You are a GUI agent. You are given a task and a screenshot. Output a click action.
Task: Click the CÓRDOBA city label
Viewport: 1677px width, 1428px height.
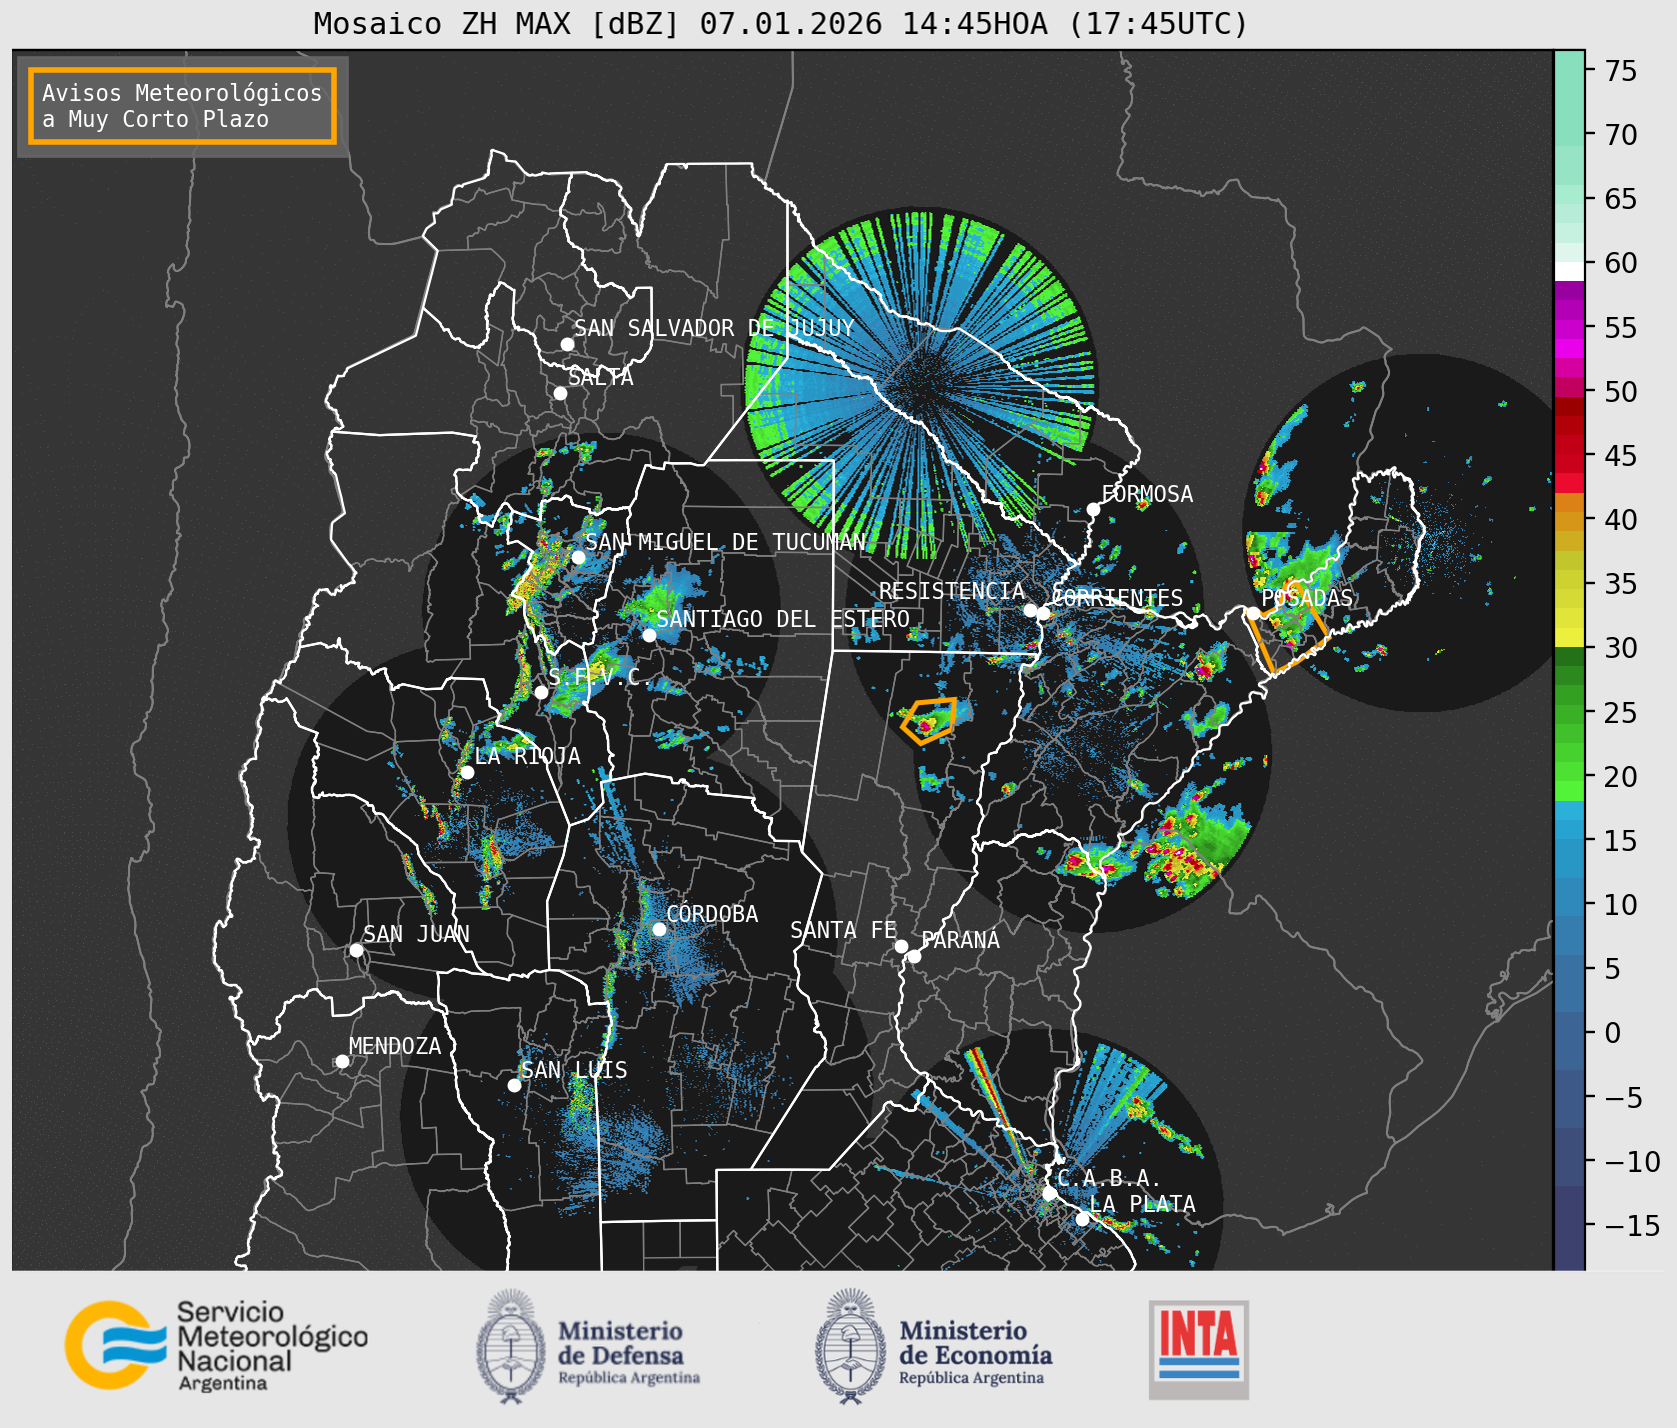[712, 913]
